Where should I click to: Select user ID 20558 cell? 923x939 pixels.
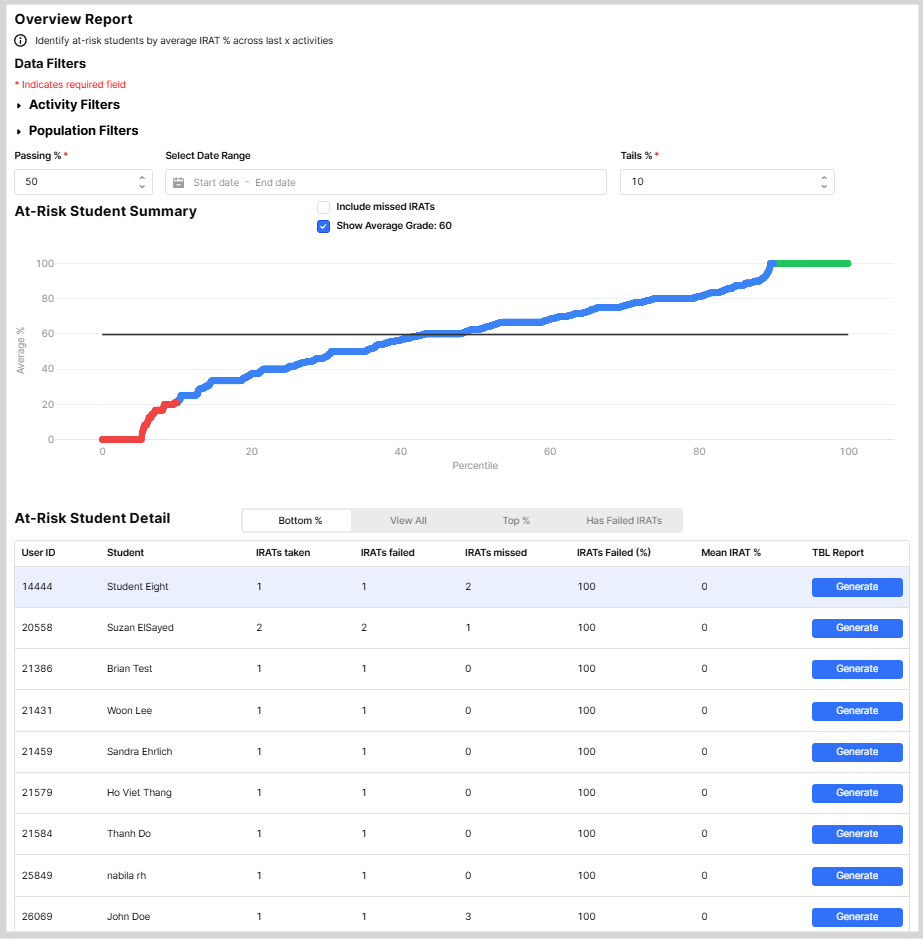[x=37, y=628]
